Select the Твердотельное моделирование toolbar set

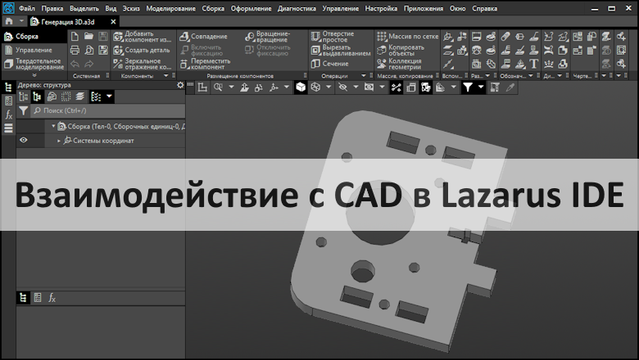[x=34, y=64]
